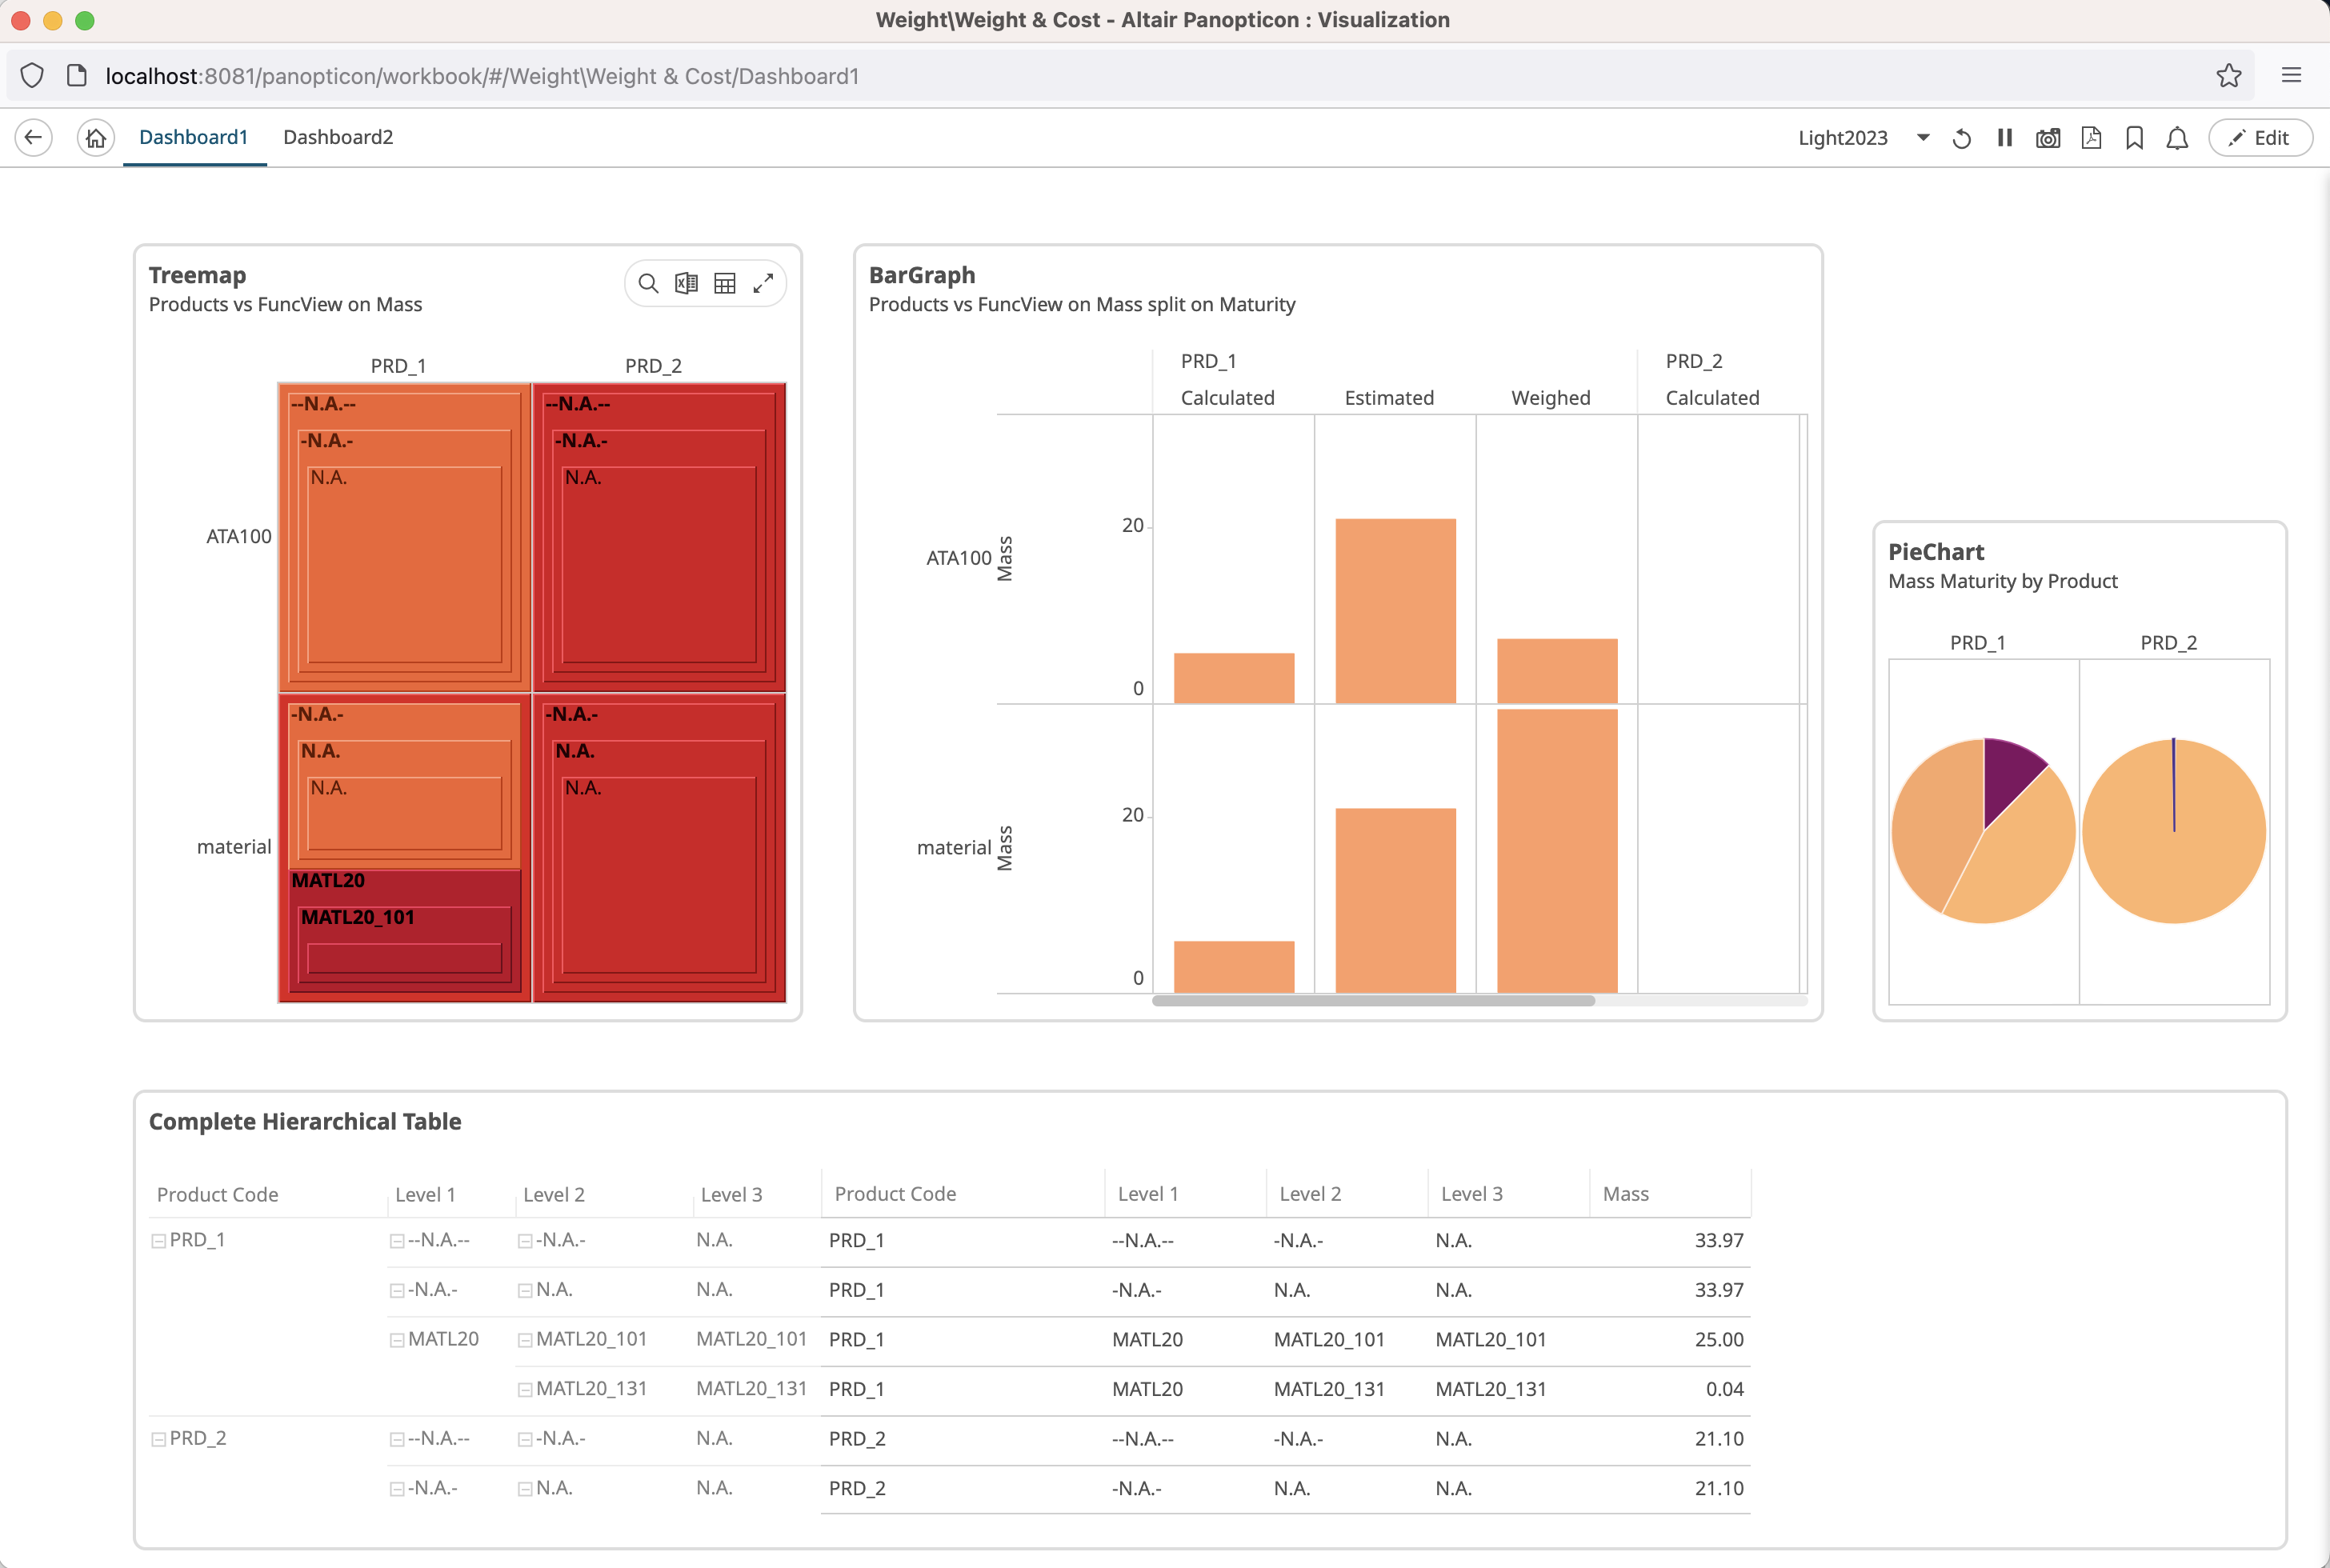The width and height of the screenshot is (2330, 1568).
Task: Collapse the MATL20 level 1 node
Action: pyautogui.click(x=397, y=1340)
